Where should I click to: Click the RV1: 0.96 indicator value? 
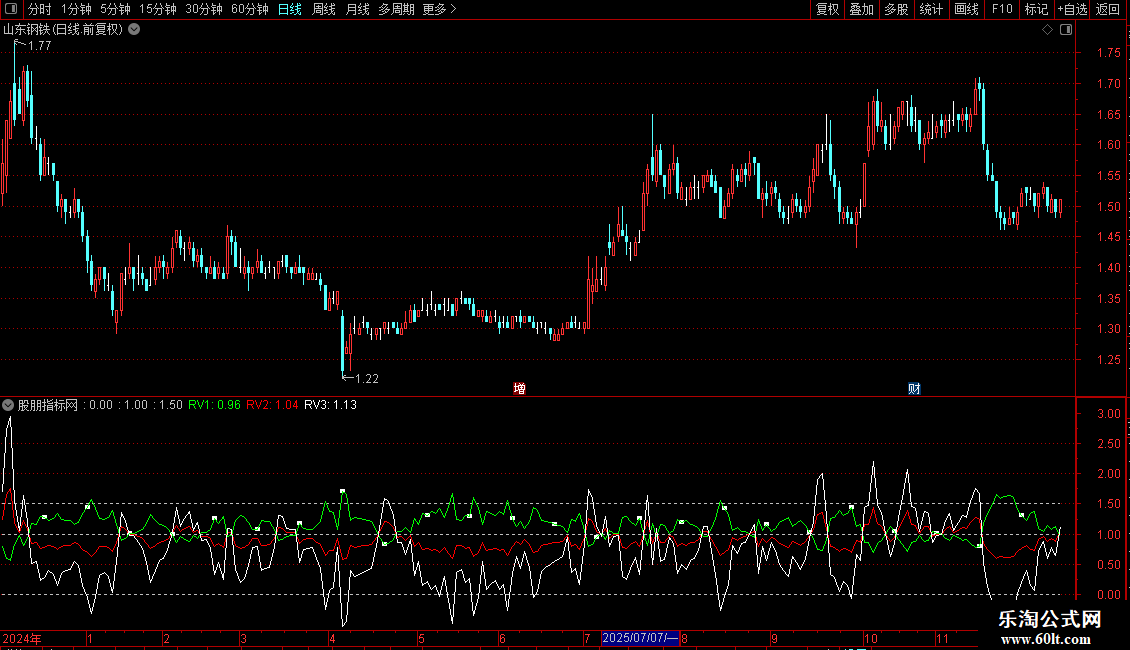214,405
